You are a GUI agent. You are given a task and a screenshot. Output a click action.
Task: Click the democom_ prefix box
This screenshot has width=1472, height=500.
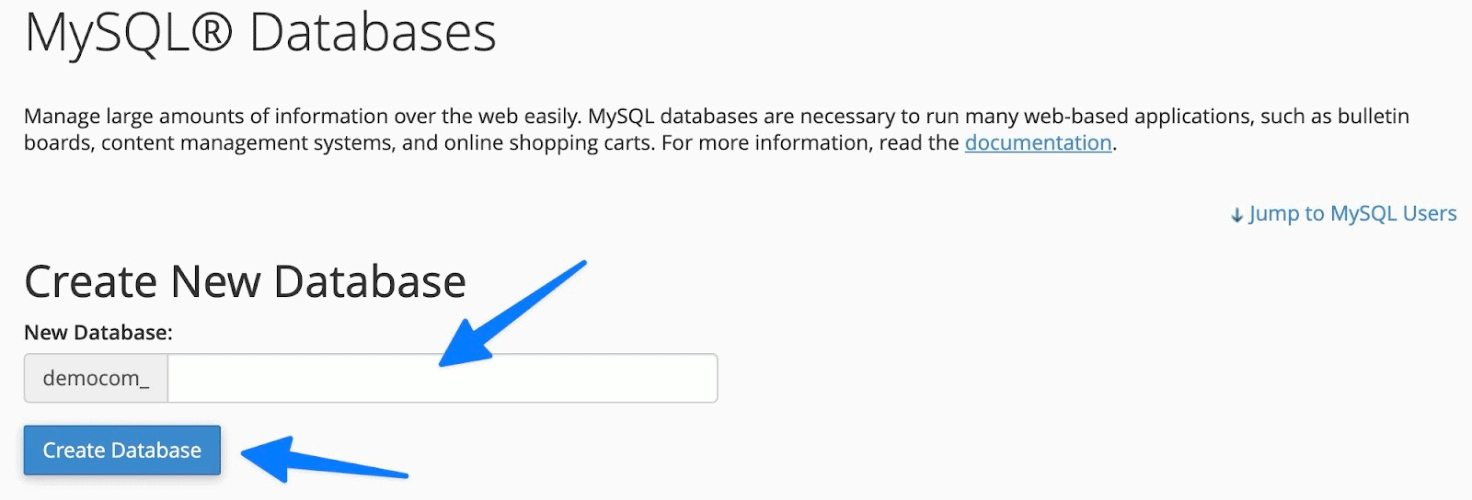96,378
